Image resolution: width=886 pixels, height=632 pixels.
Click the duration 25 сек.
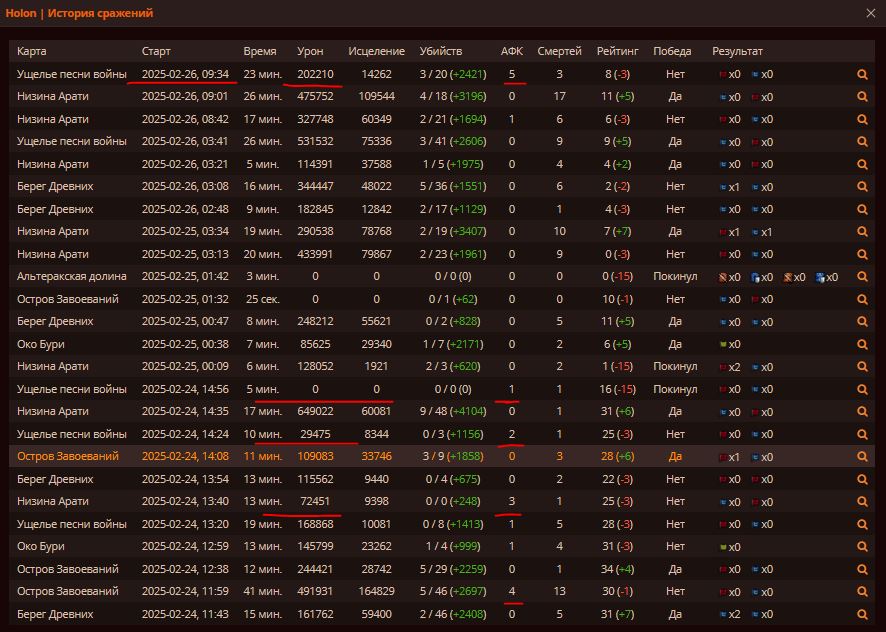263,299
